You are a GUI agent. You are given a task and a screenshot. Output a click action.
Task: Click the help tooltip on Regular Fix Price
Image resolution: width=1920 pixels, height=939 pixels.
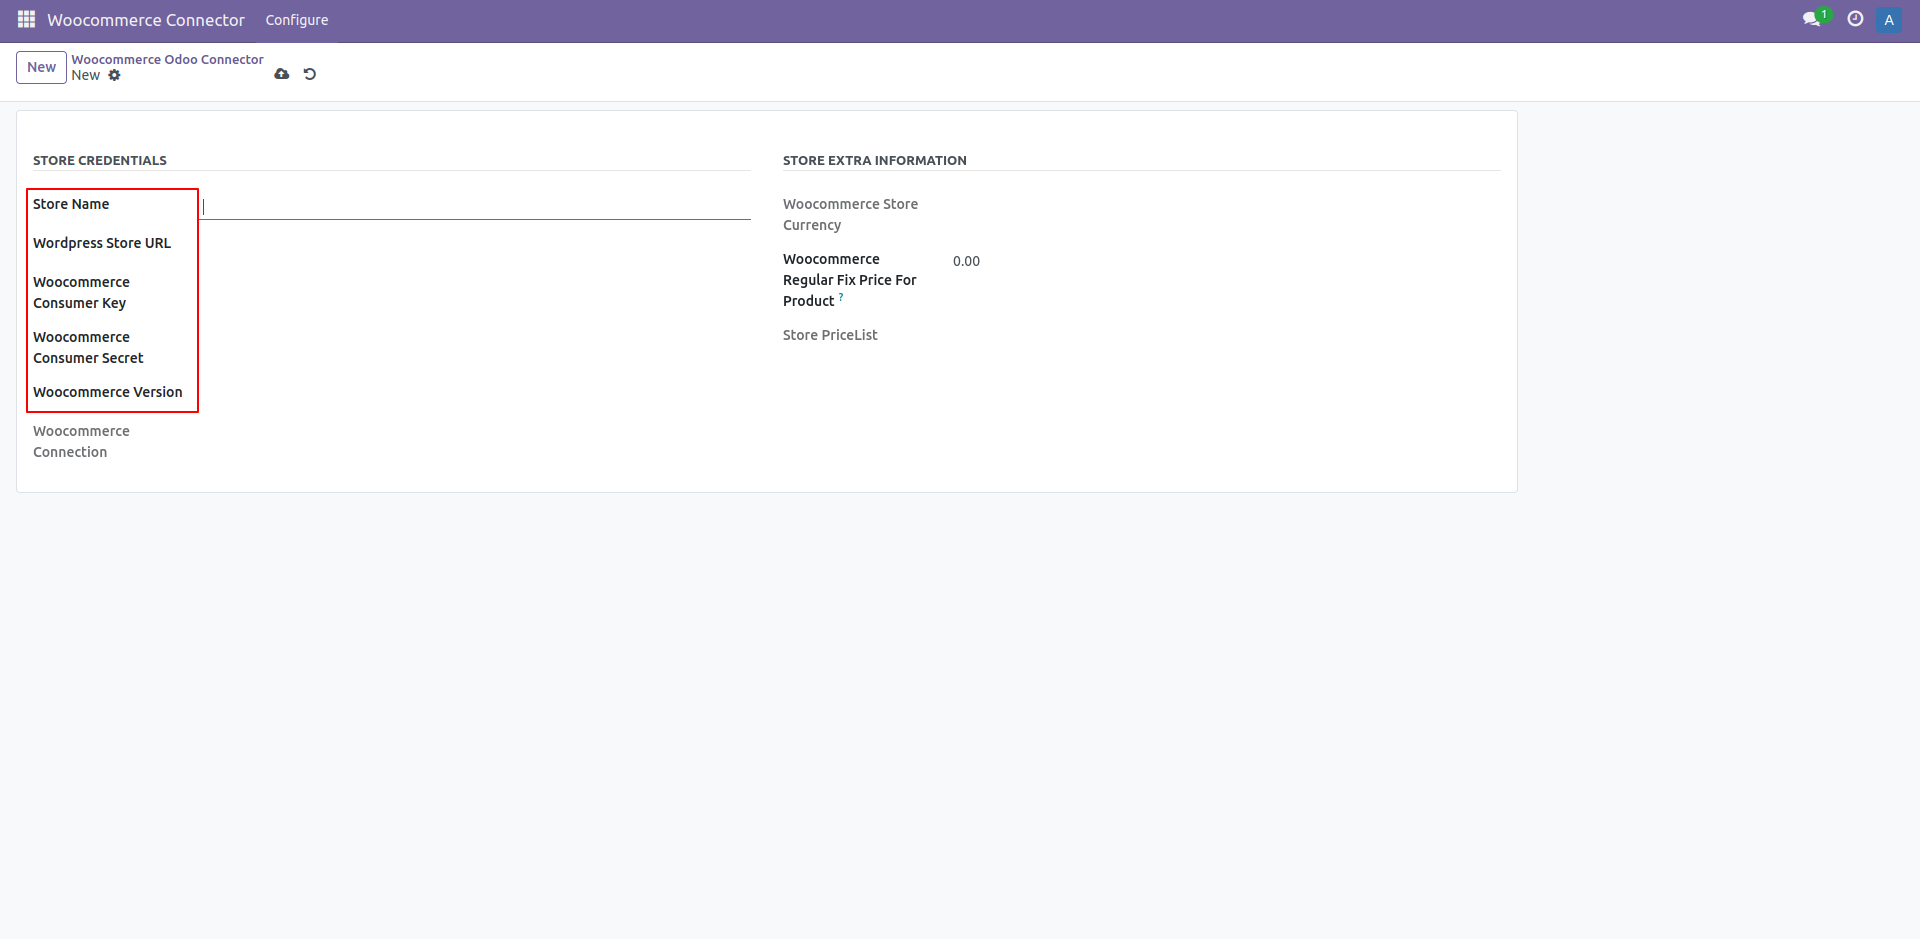[841, 297]
